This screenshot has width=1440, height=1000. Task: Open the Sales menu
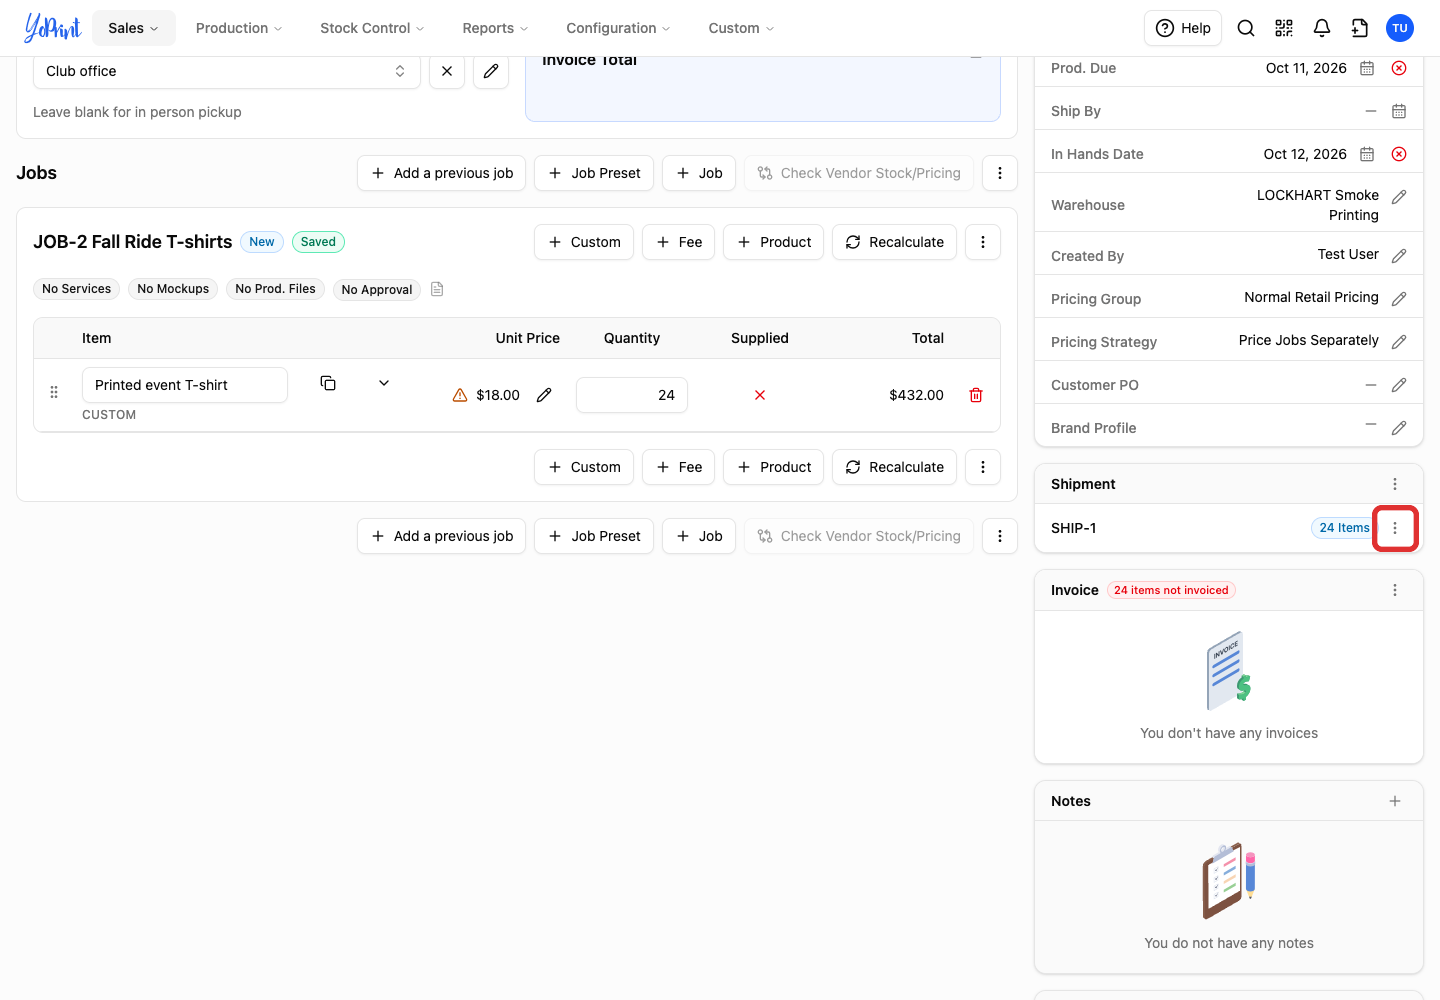[x=134, y=28]
